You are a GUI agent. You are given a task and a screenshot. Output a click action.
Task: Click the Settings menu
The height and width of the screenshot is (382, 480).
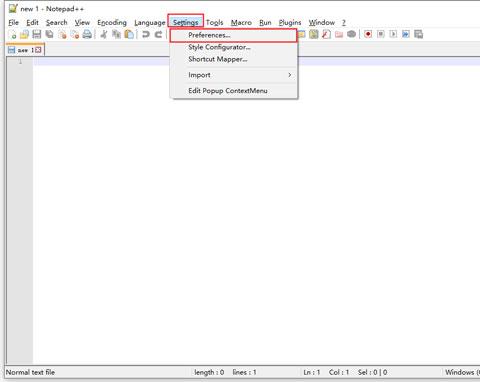186,23
